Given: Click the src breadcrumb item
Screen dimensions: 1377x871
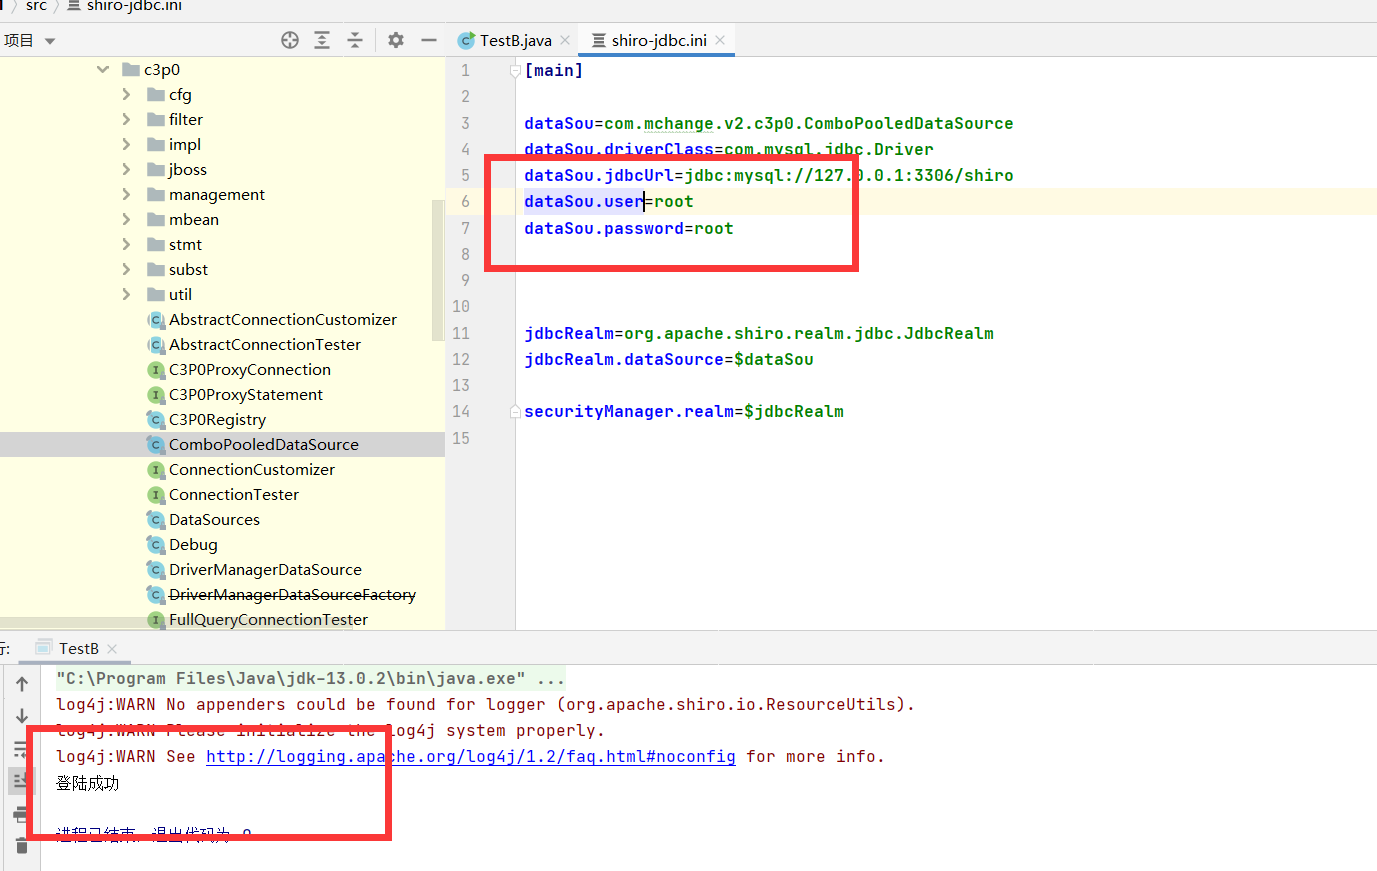Looking at the screenshot, I should point(36,6).
